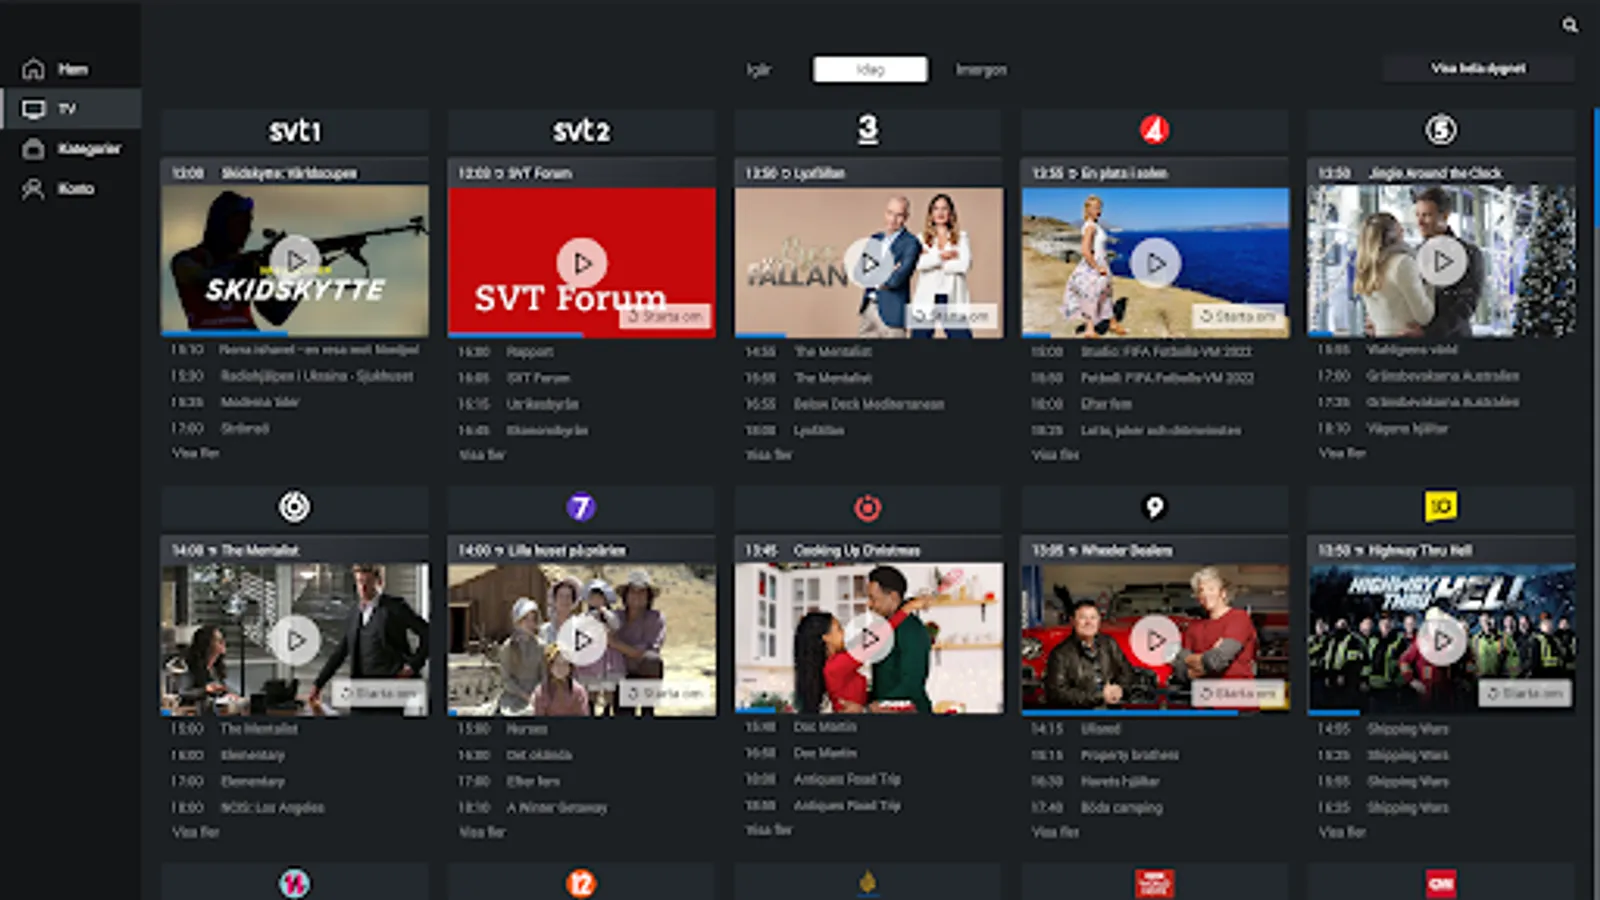
Task: Open the orange TV12 channel logo
Action: (581, 883)
